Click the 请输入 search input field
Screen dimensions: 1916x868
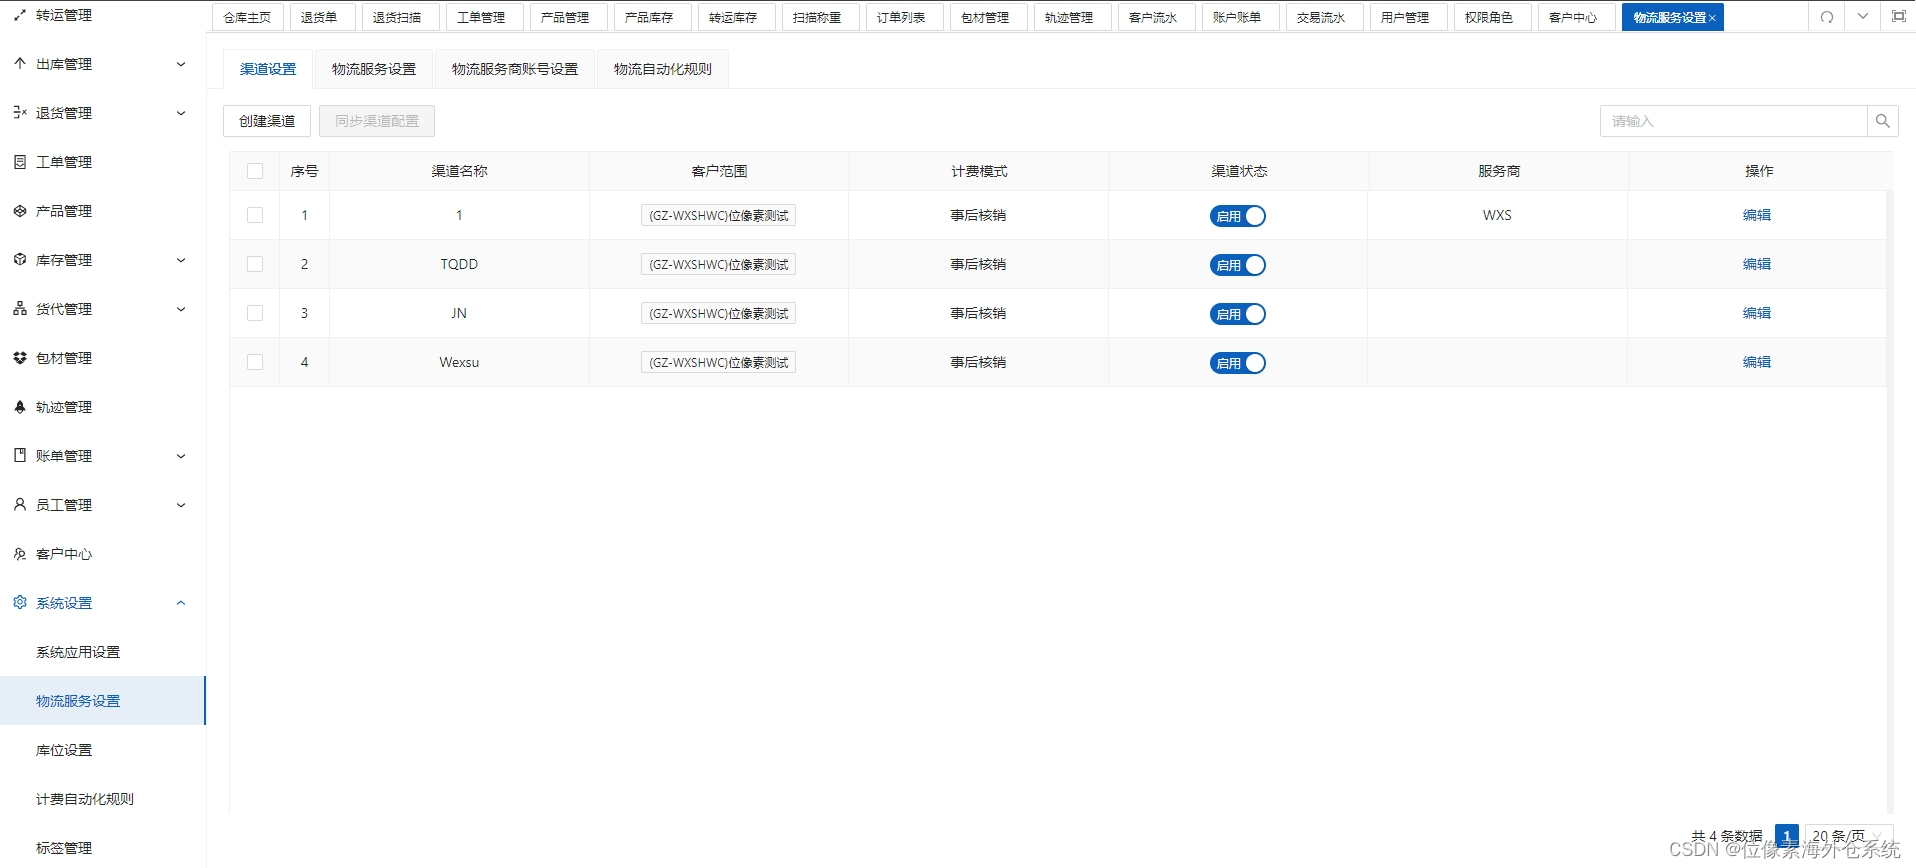click(1734, 121)
